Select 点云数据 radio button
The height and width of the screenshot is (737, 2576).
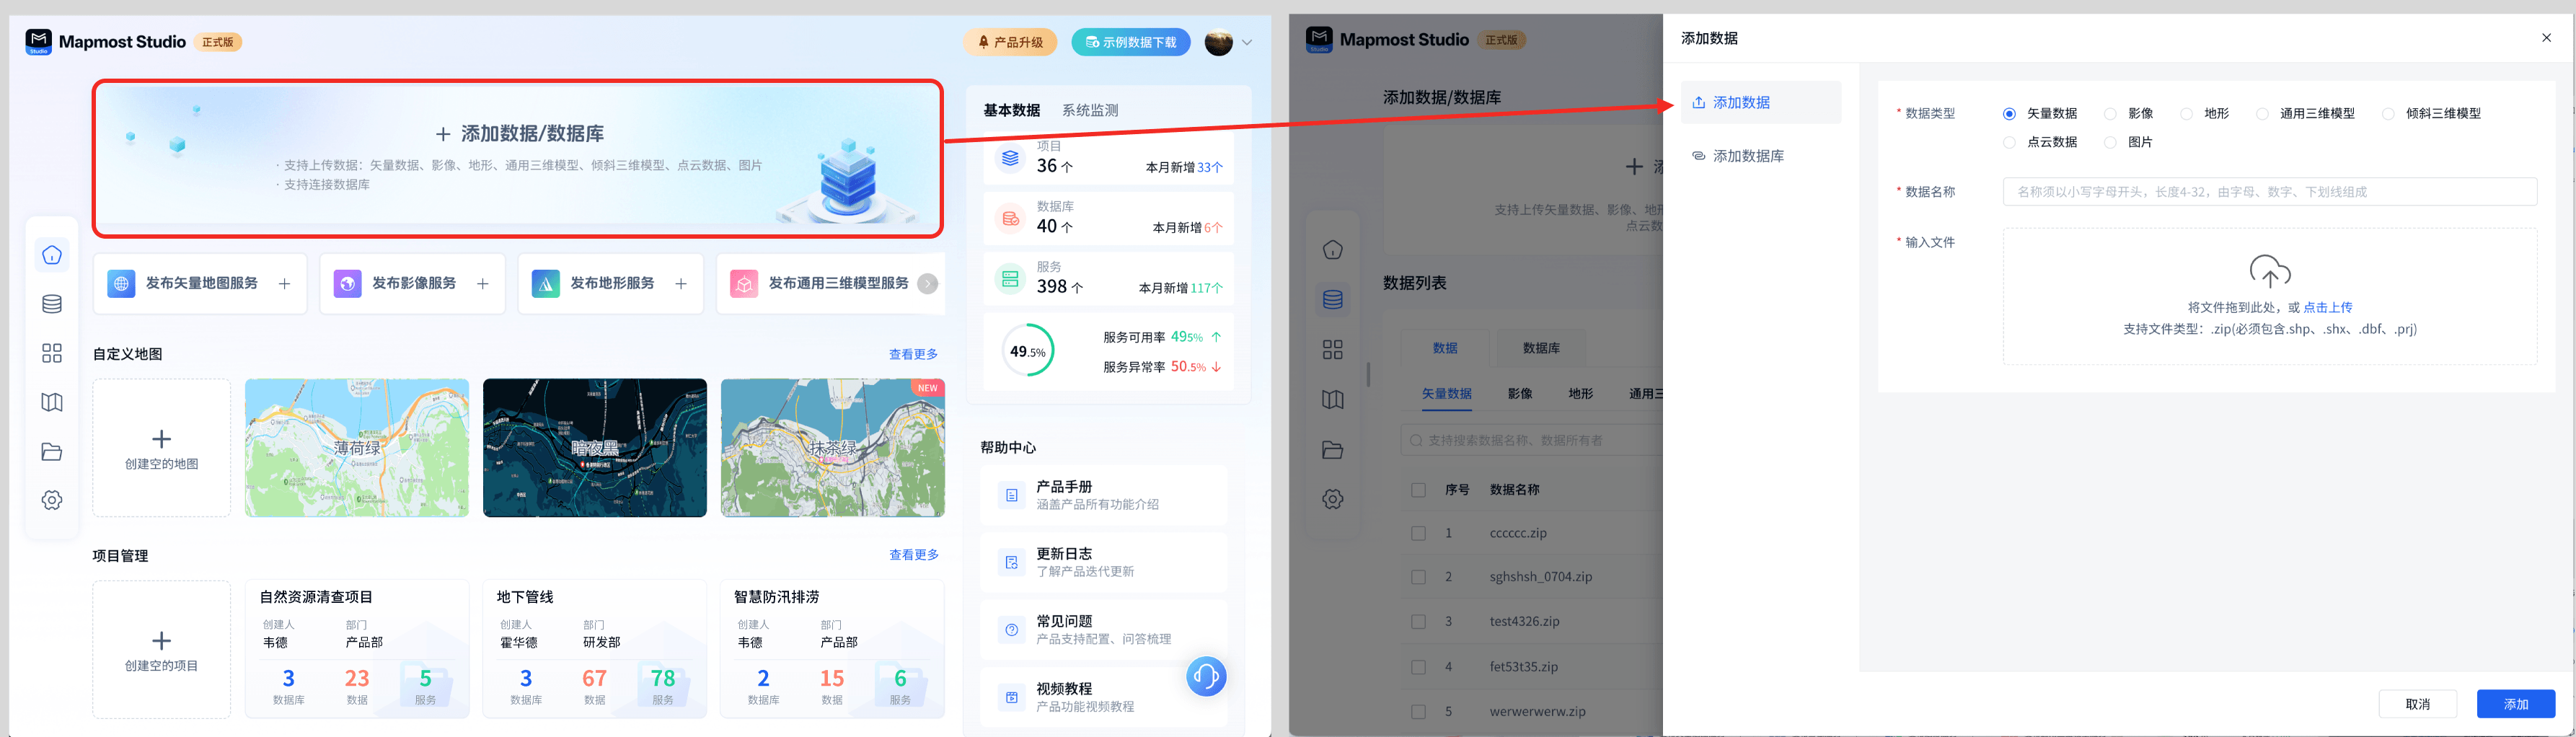tap(2009, 143)
